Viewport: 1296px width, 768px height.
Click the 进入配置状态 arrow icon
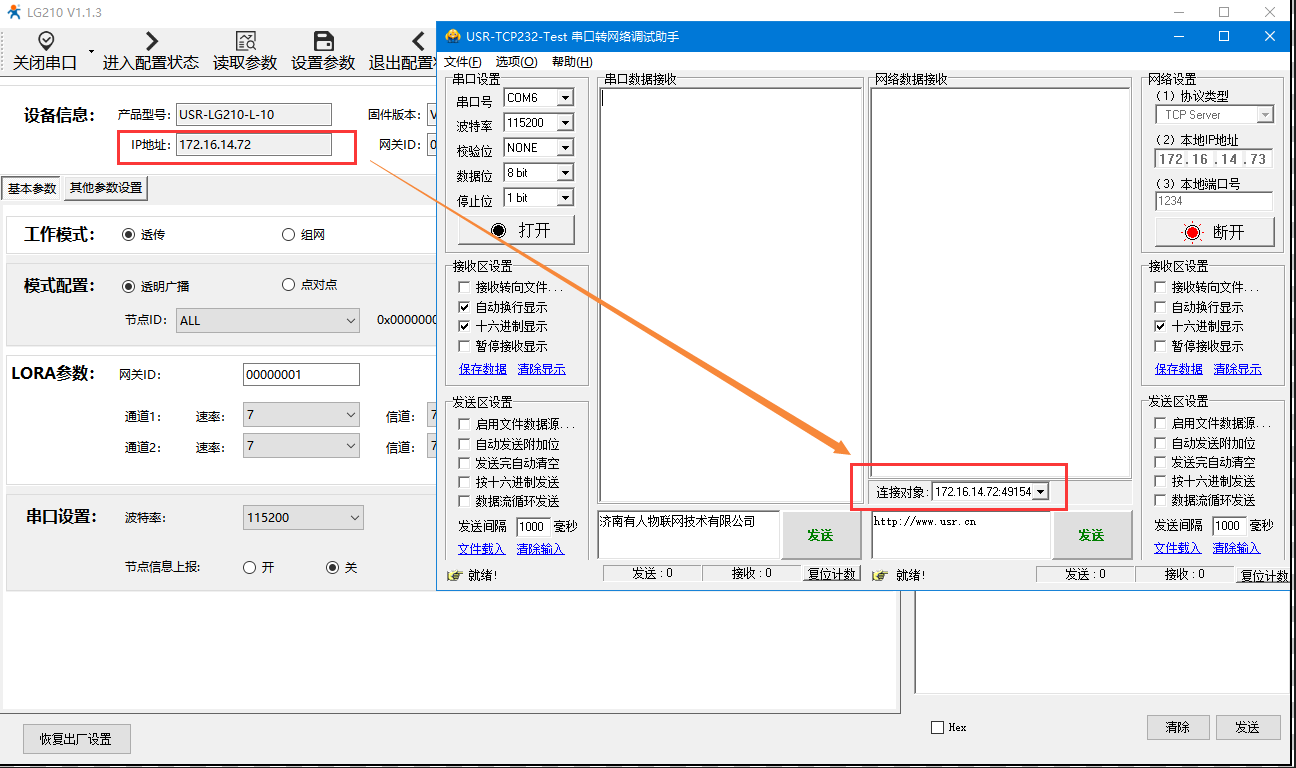(x=151, y=41)
